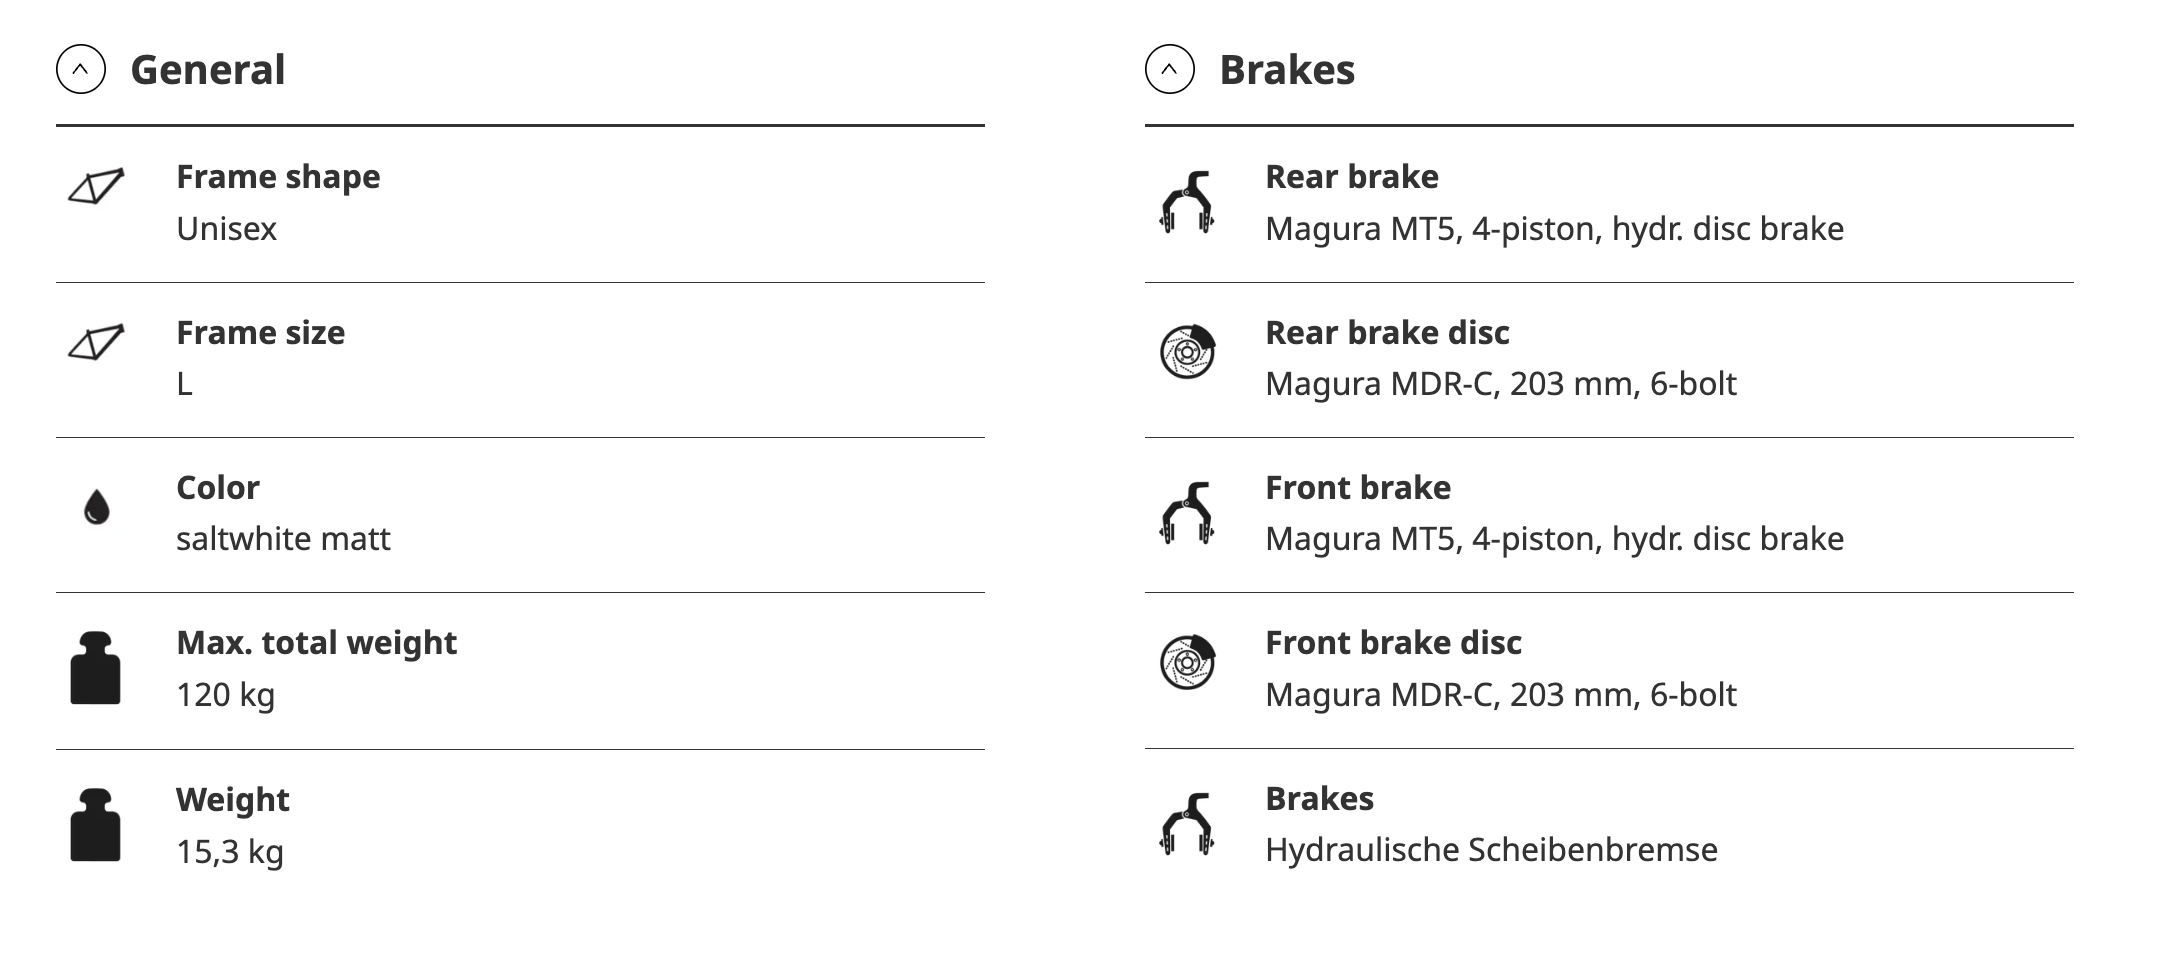Click the 120 kg max weight value
The image size is (2168, 972).
pyautogui.click(x=225, y=695)
